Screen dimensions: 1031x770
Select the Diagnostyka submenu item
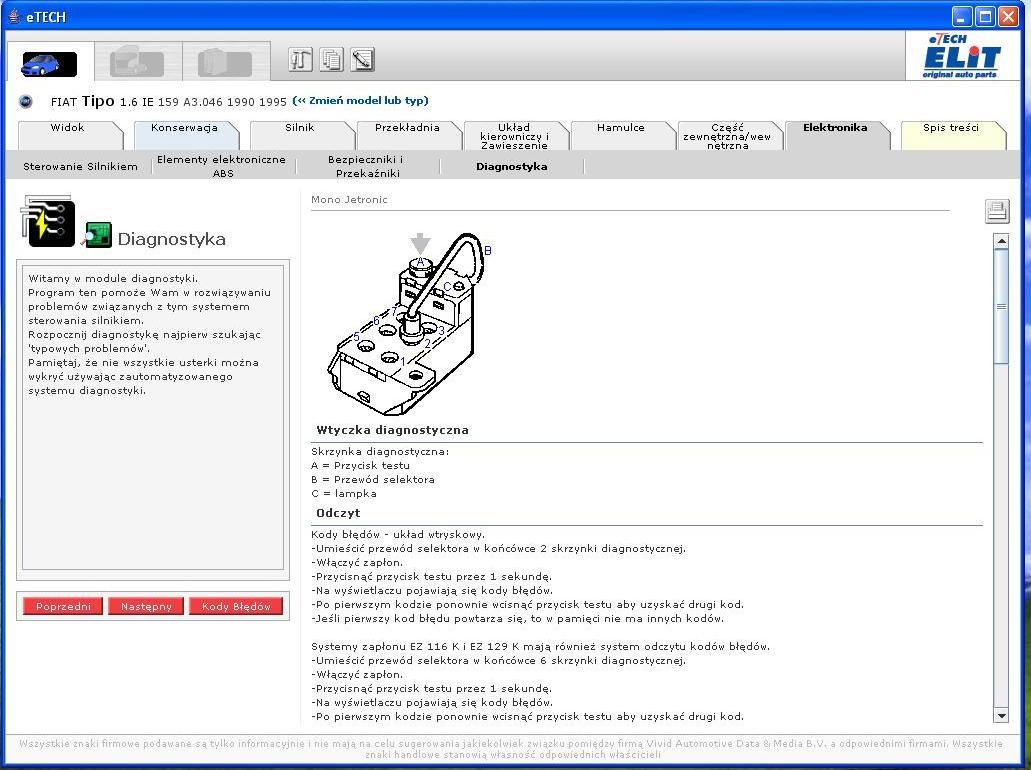point(512,166)
